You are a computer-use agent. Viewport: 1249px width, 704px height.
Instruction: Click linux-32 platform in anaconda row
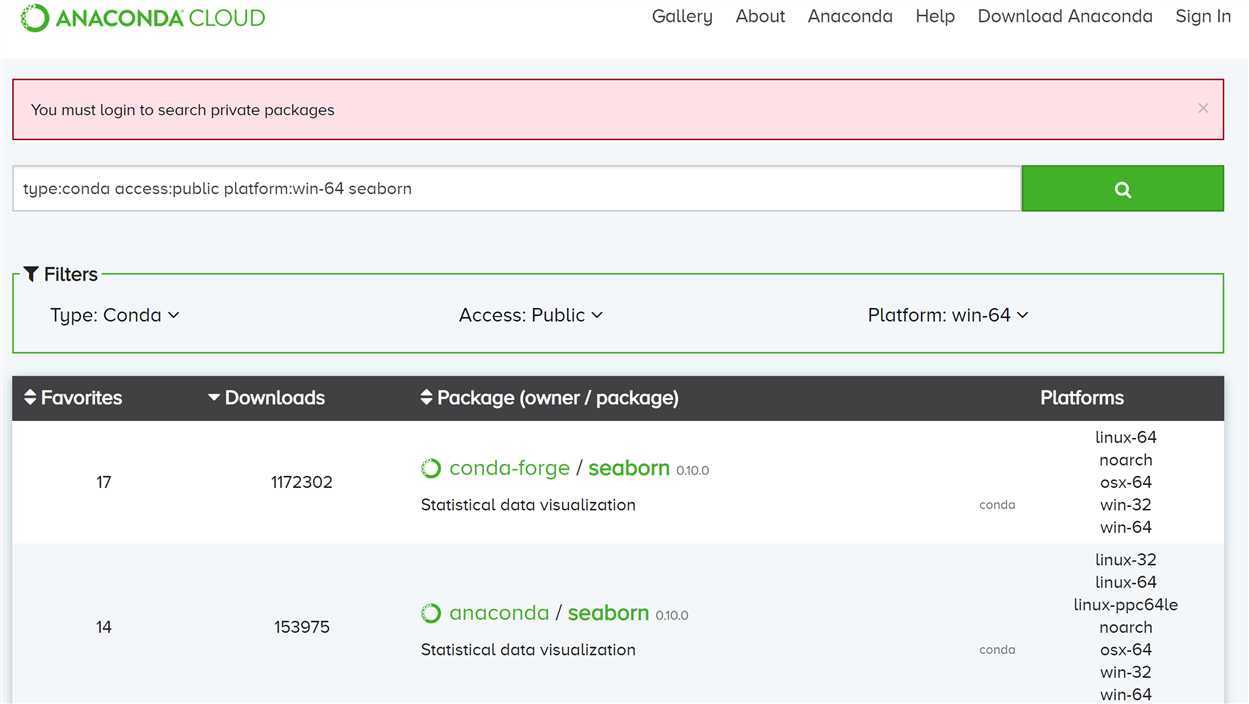click(1126, 560)
